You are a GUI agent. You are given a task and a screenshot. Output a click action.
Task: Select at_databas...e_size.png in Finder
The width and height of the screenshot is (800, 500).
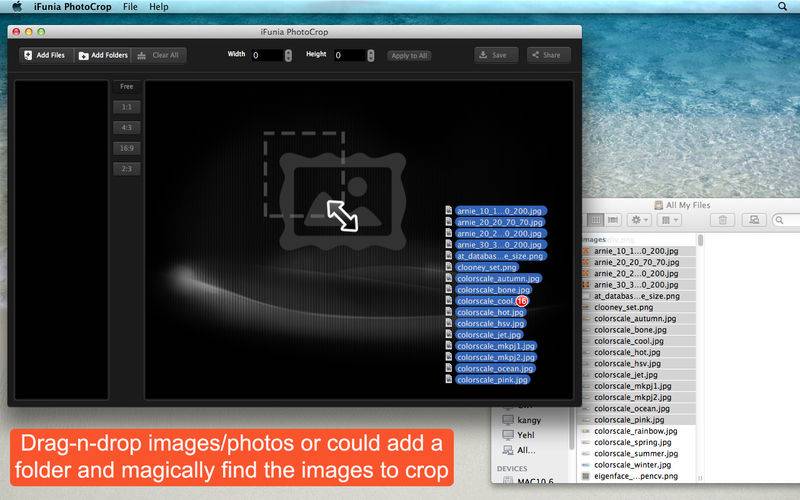[639, 296]
